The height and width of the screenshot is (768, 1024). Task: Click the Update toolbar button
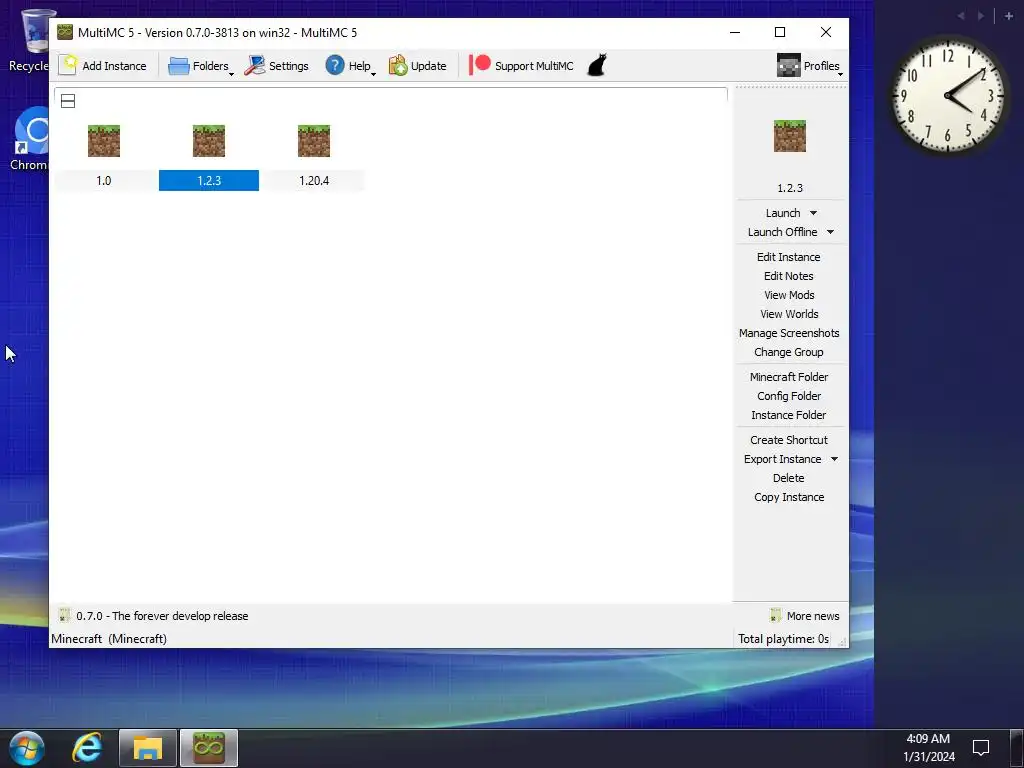coord(418,66)
